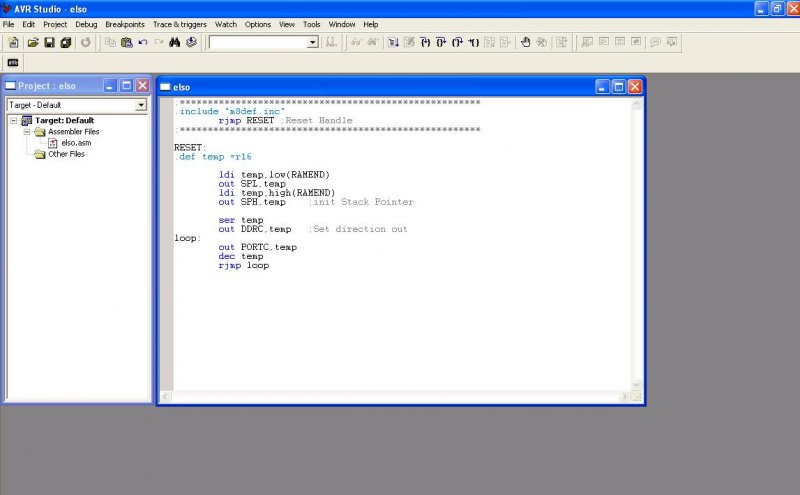
Task: Click the grayed remove-breakpoints icon beside hand
Action: tap(542, 42)
